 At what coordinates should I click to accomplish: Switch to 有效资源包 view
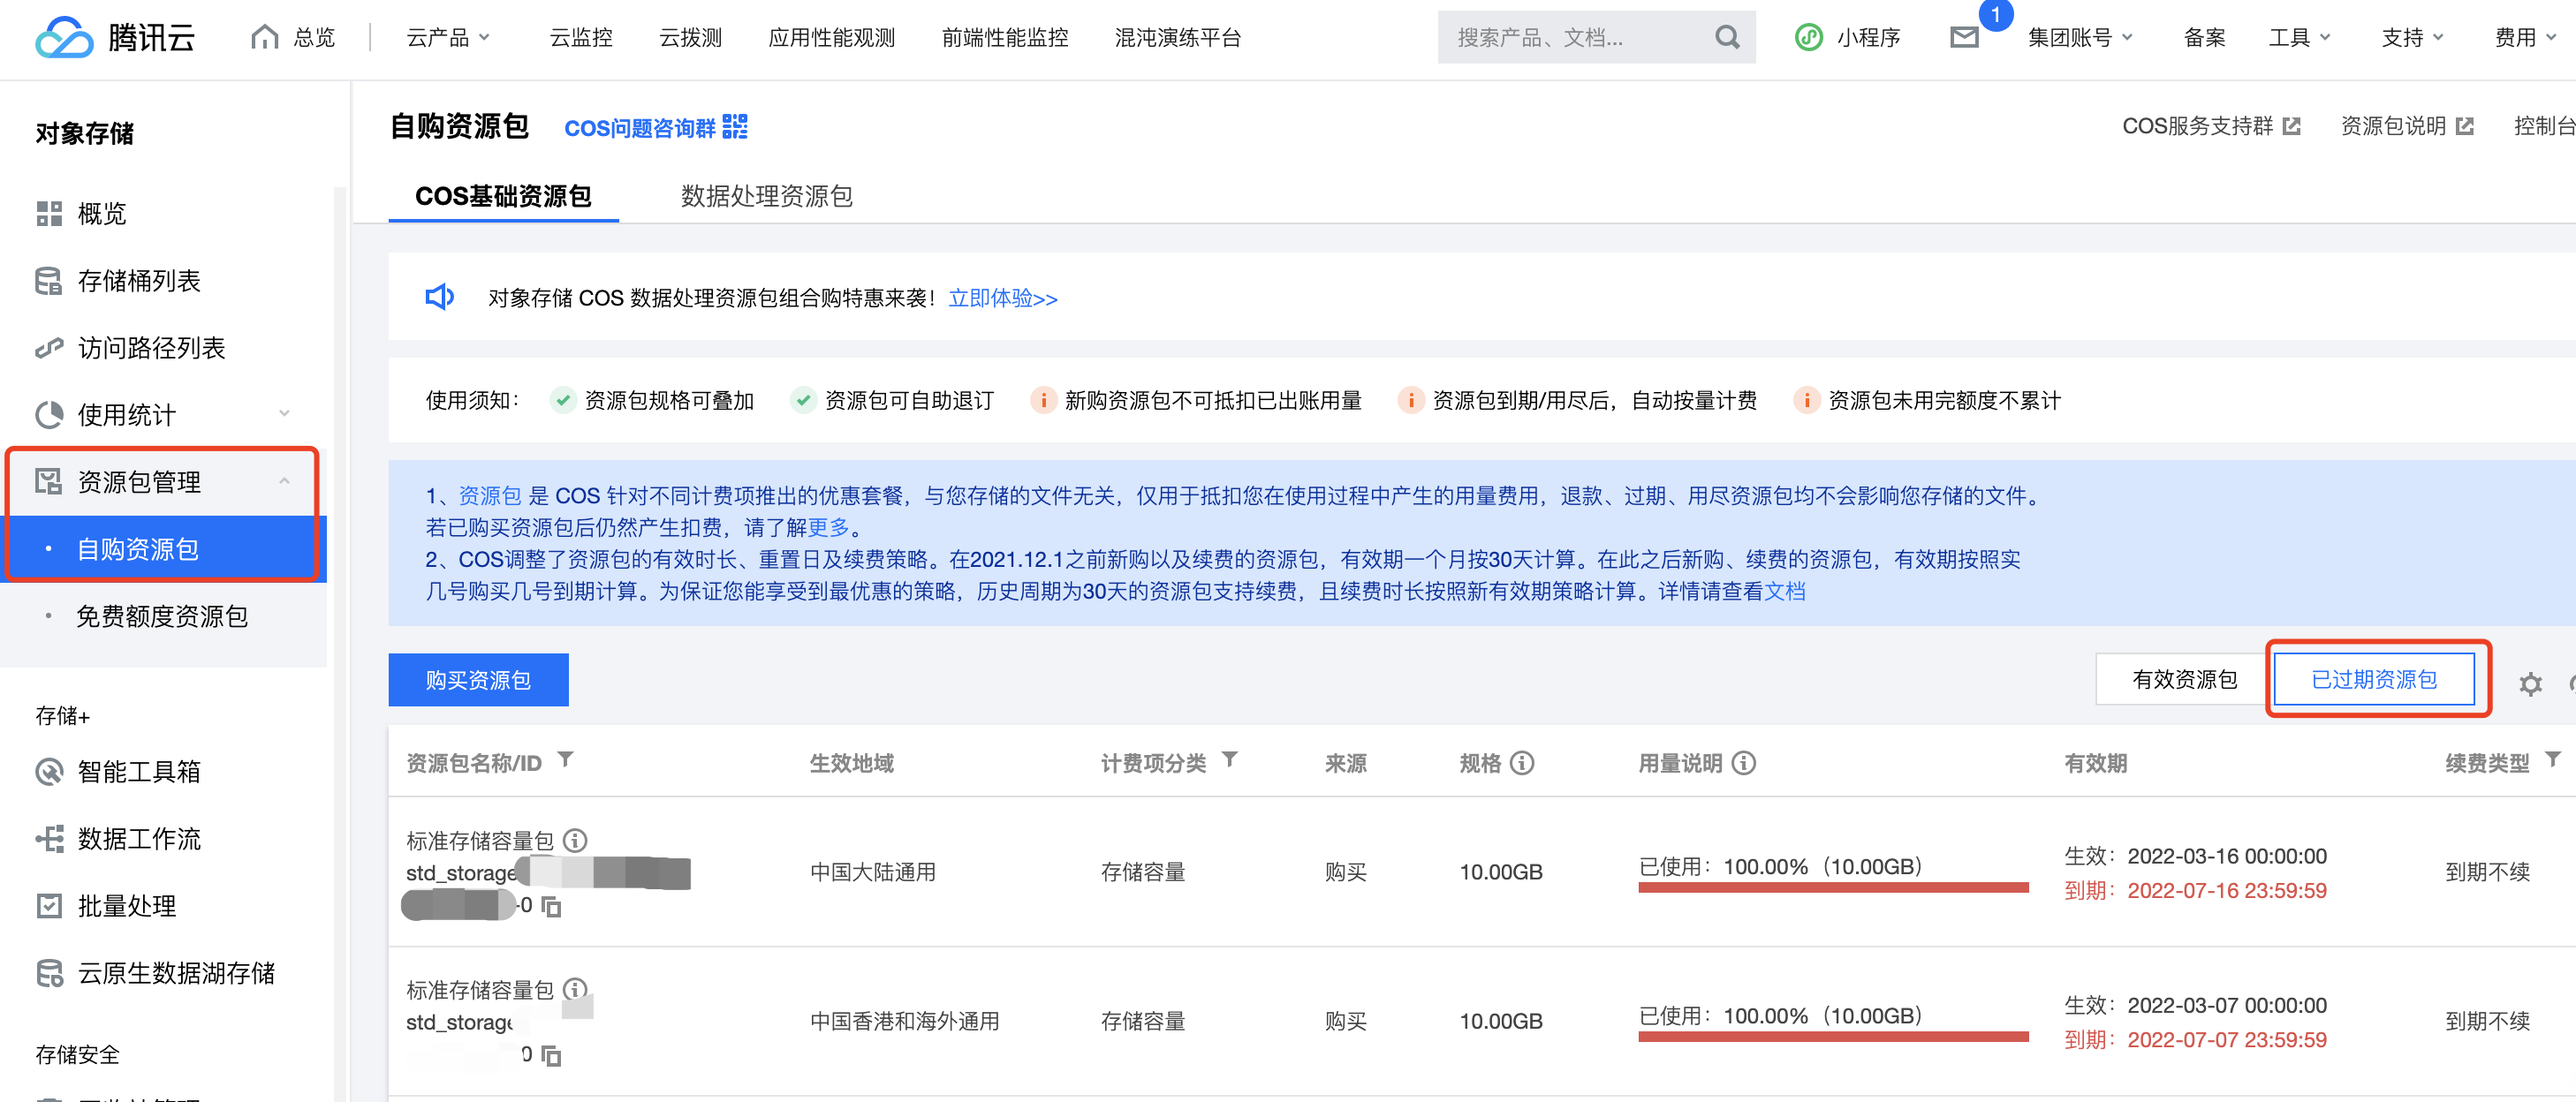pos(2184,679)
